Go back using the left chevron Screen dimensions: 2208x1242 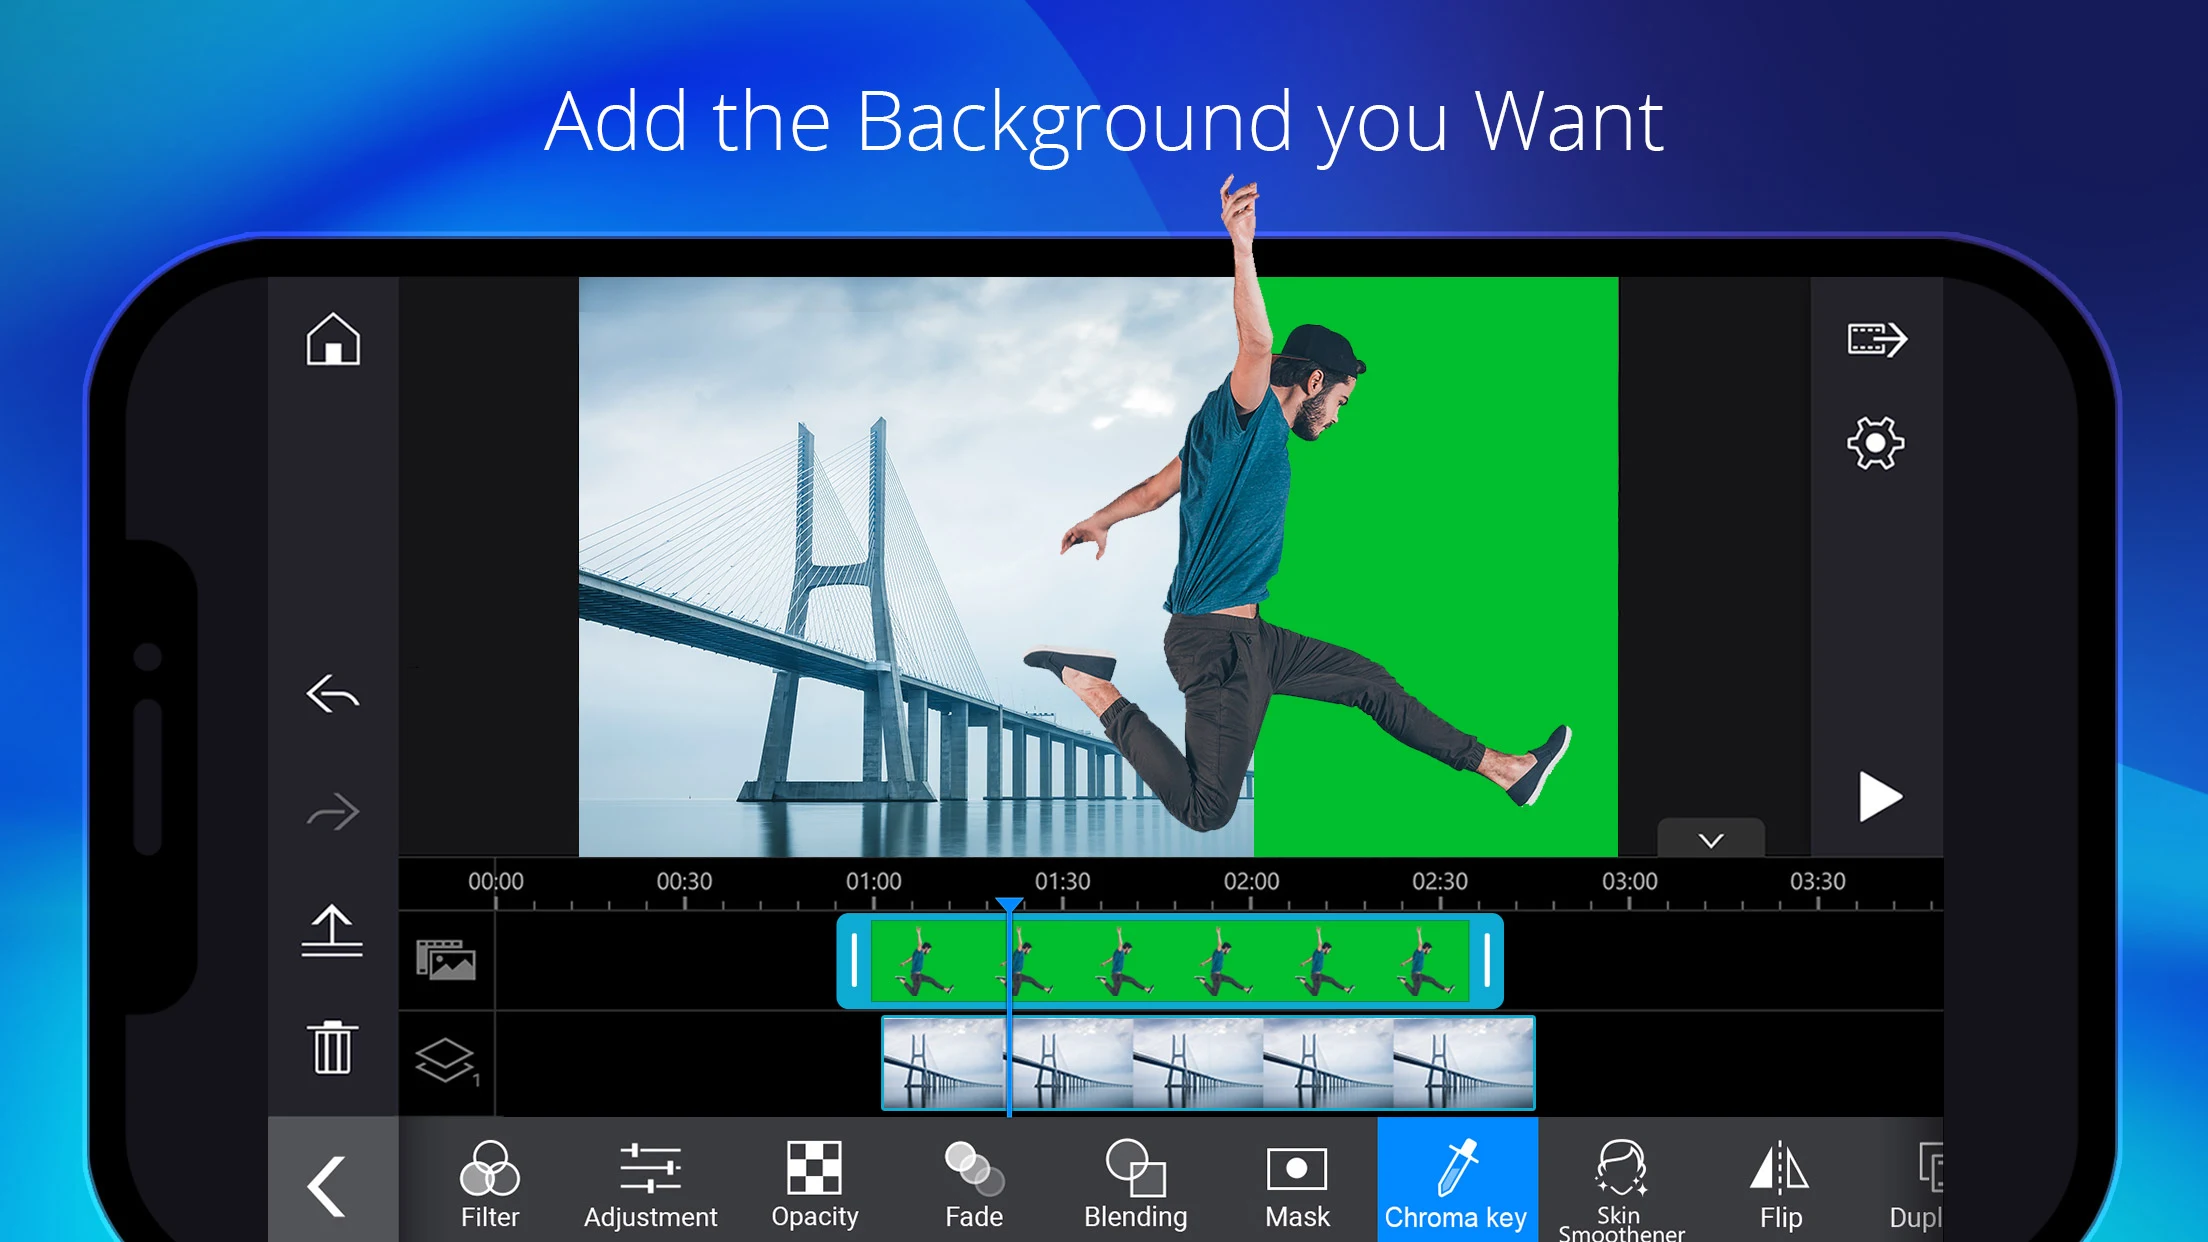[x=323, y=1185]
